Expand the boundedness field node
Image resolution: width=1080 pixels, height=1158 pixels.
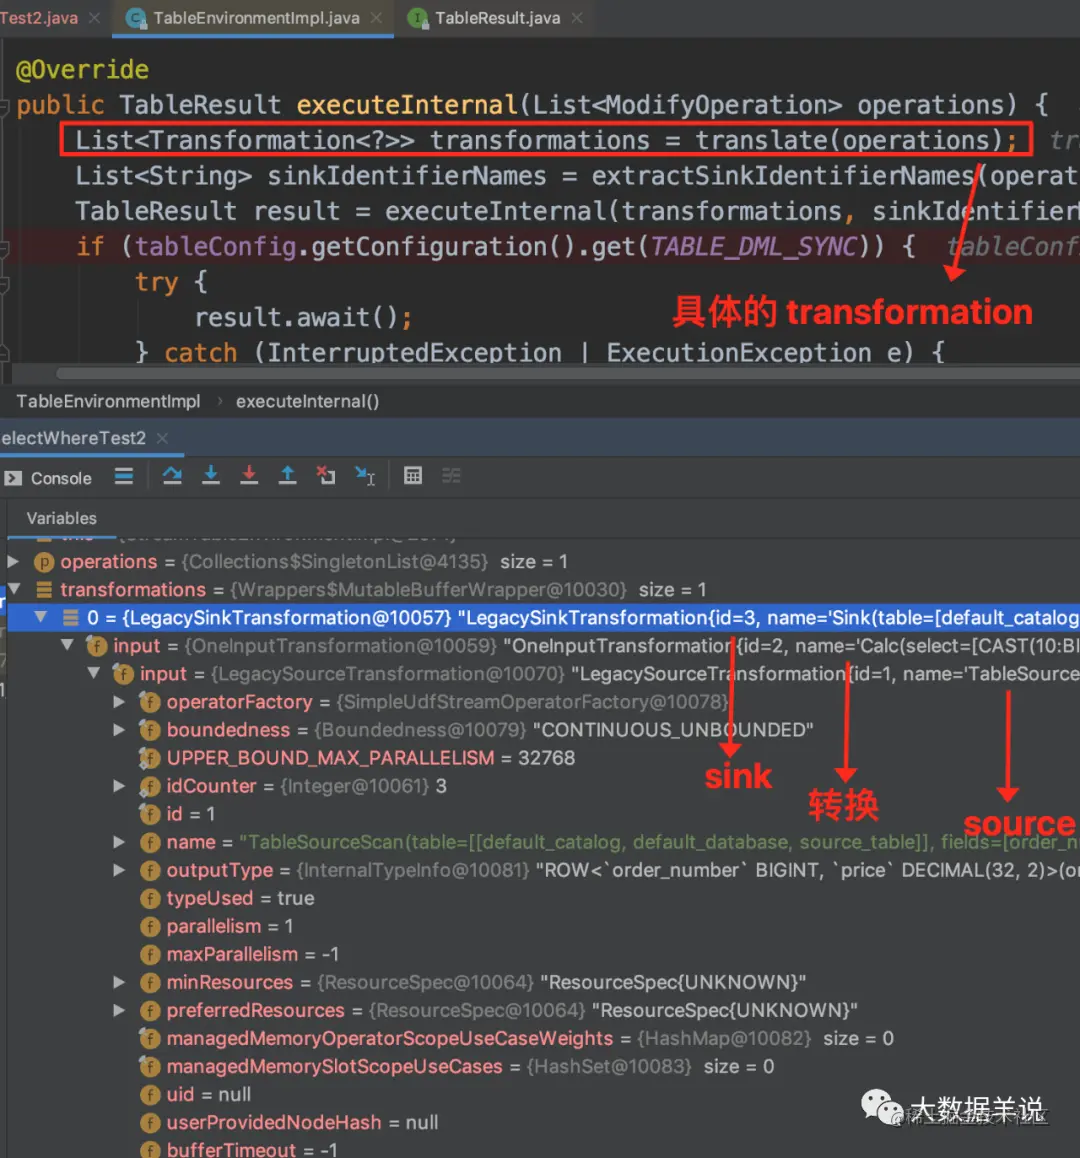tap(119, 730)
